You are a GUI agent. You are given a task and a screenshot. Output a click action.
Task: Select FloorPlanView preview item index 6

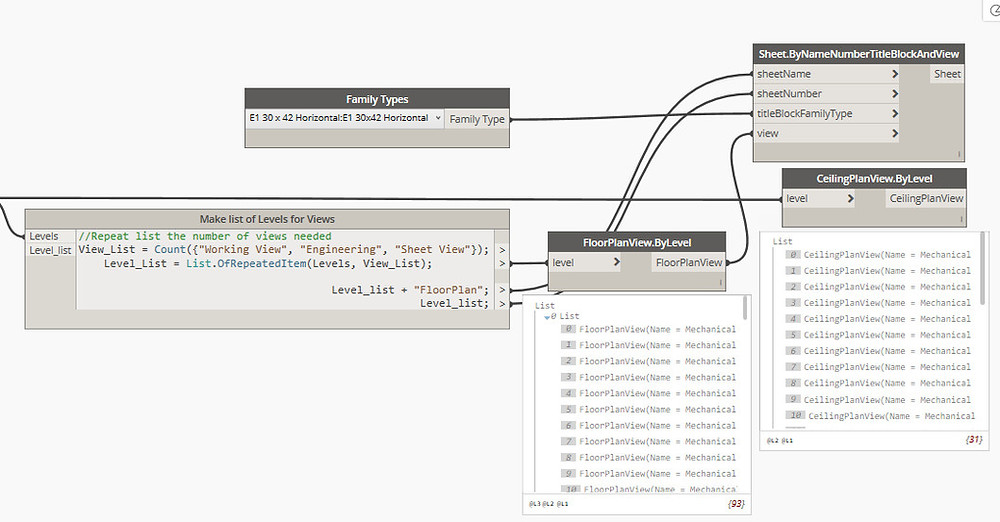click(x=648, y=425)
